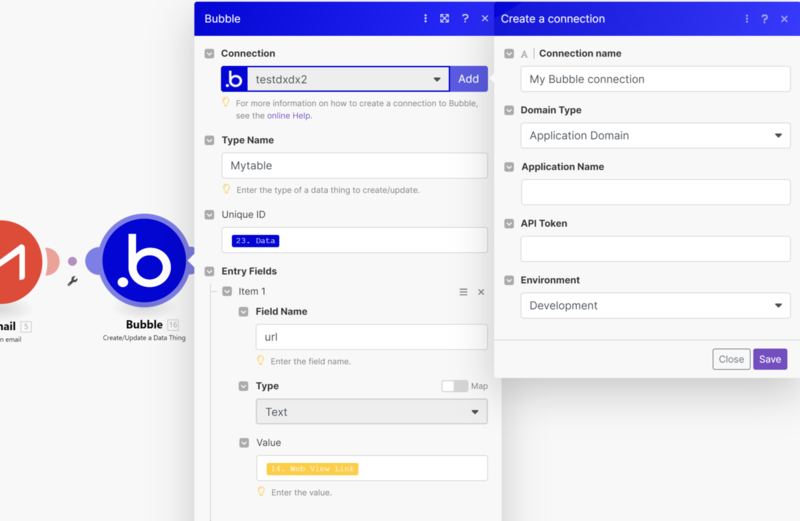Click the Unique ID field with 23. Data
This screenshot has width=800, height=521.
(x=355, y=240)
